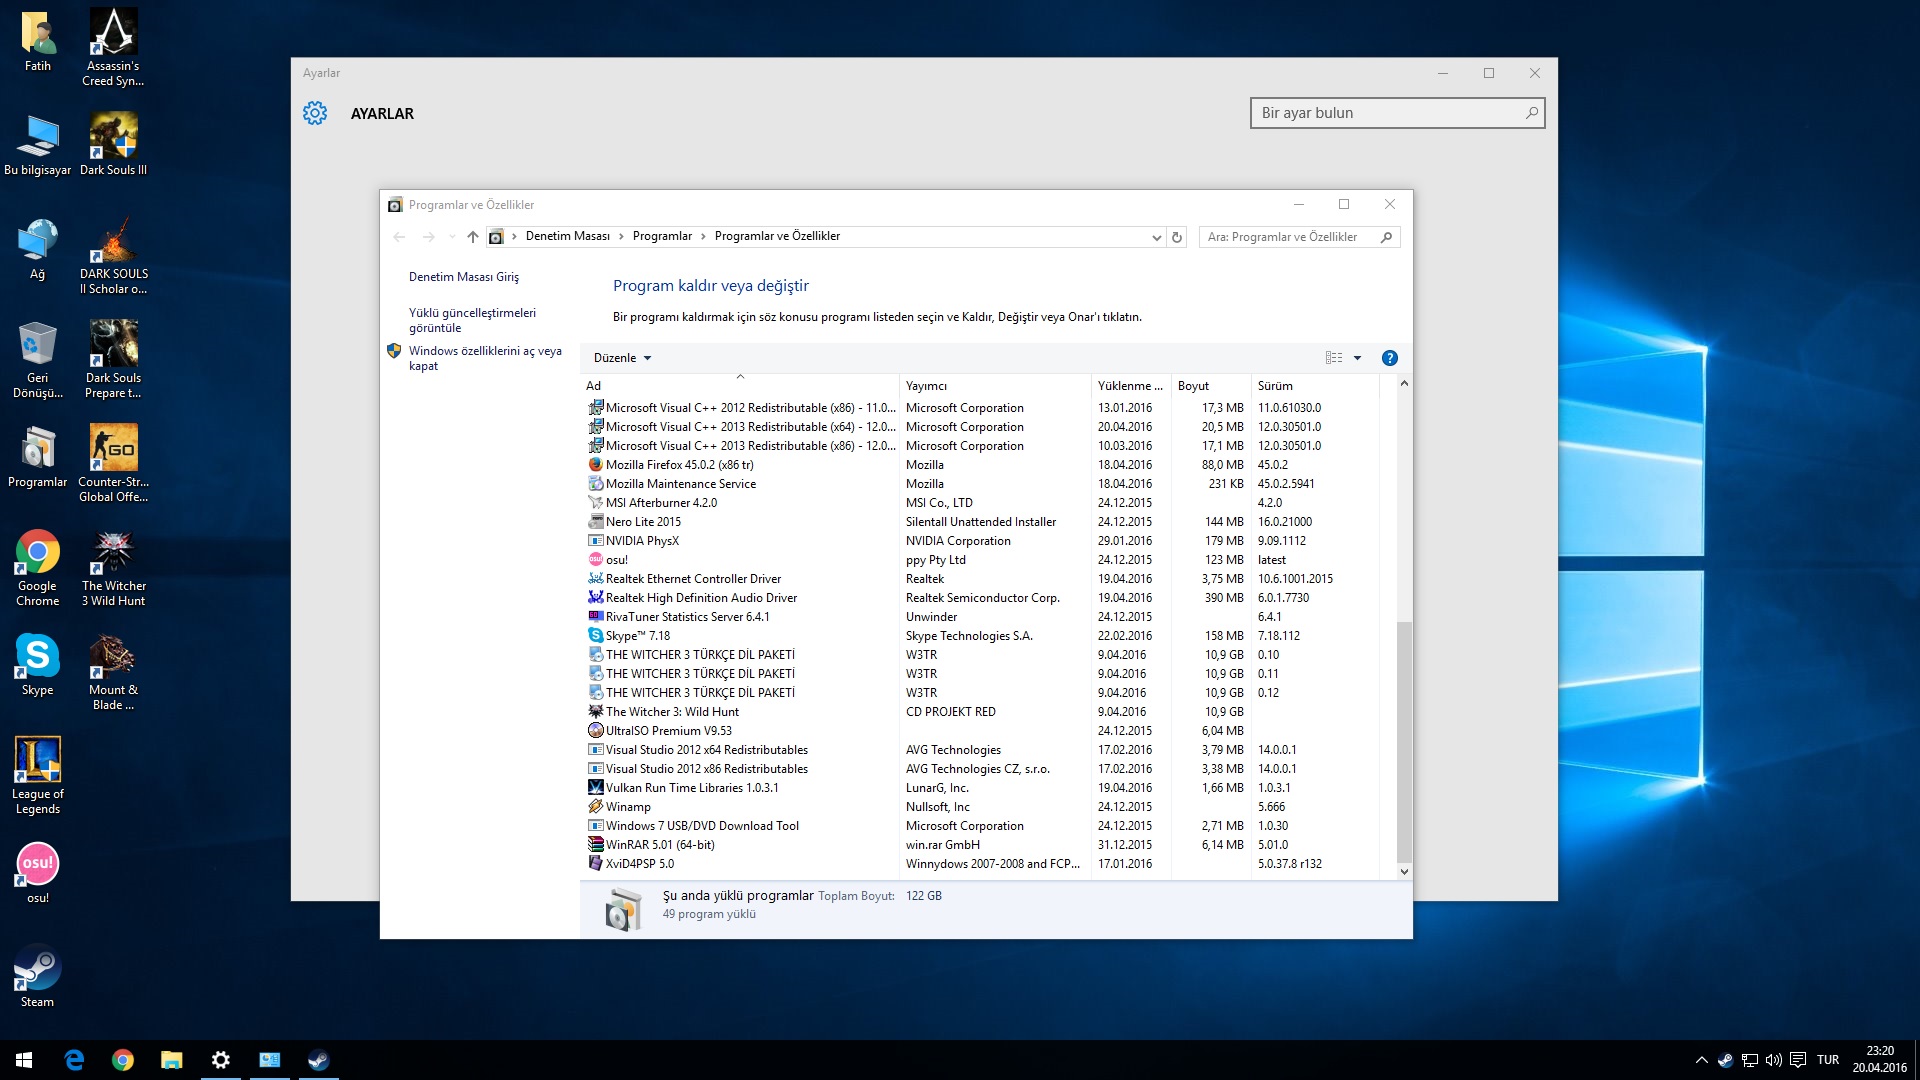This screenshot has height=1080, width=1920.
Task: Click the Steam taskbar button
Action: [x=319, y=1060]
